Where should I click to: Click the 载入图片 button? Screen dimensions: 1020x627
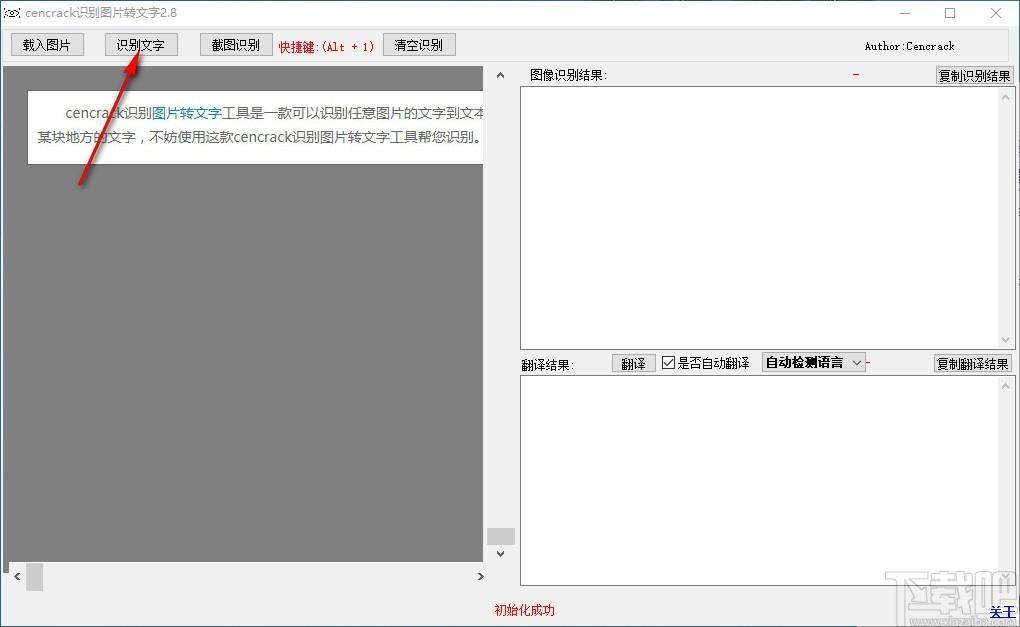pos(47,45)
